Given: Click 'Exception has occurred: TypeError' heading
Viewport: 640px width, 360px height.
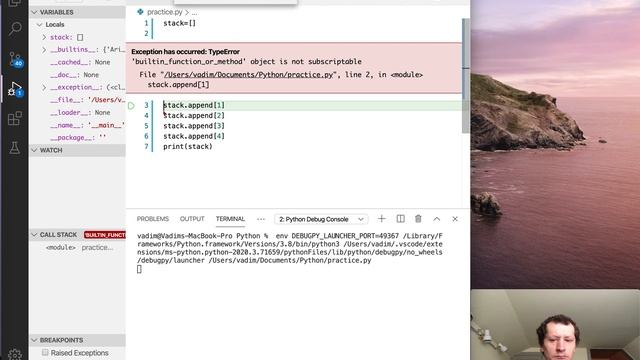Looking at the screenshot, I should pos(185,52).
